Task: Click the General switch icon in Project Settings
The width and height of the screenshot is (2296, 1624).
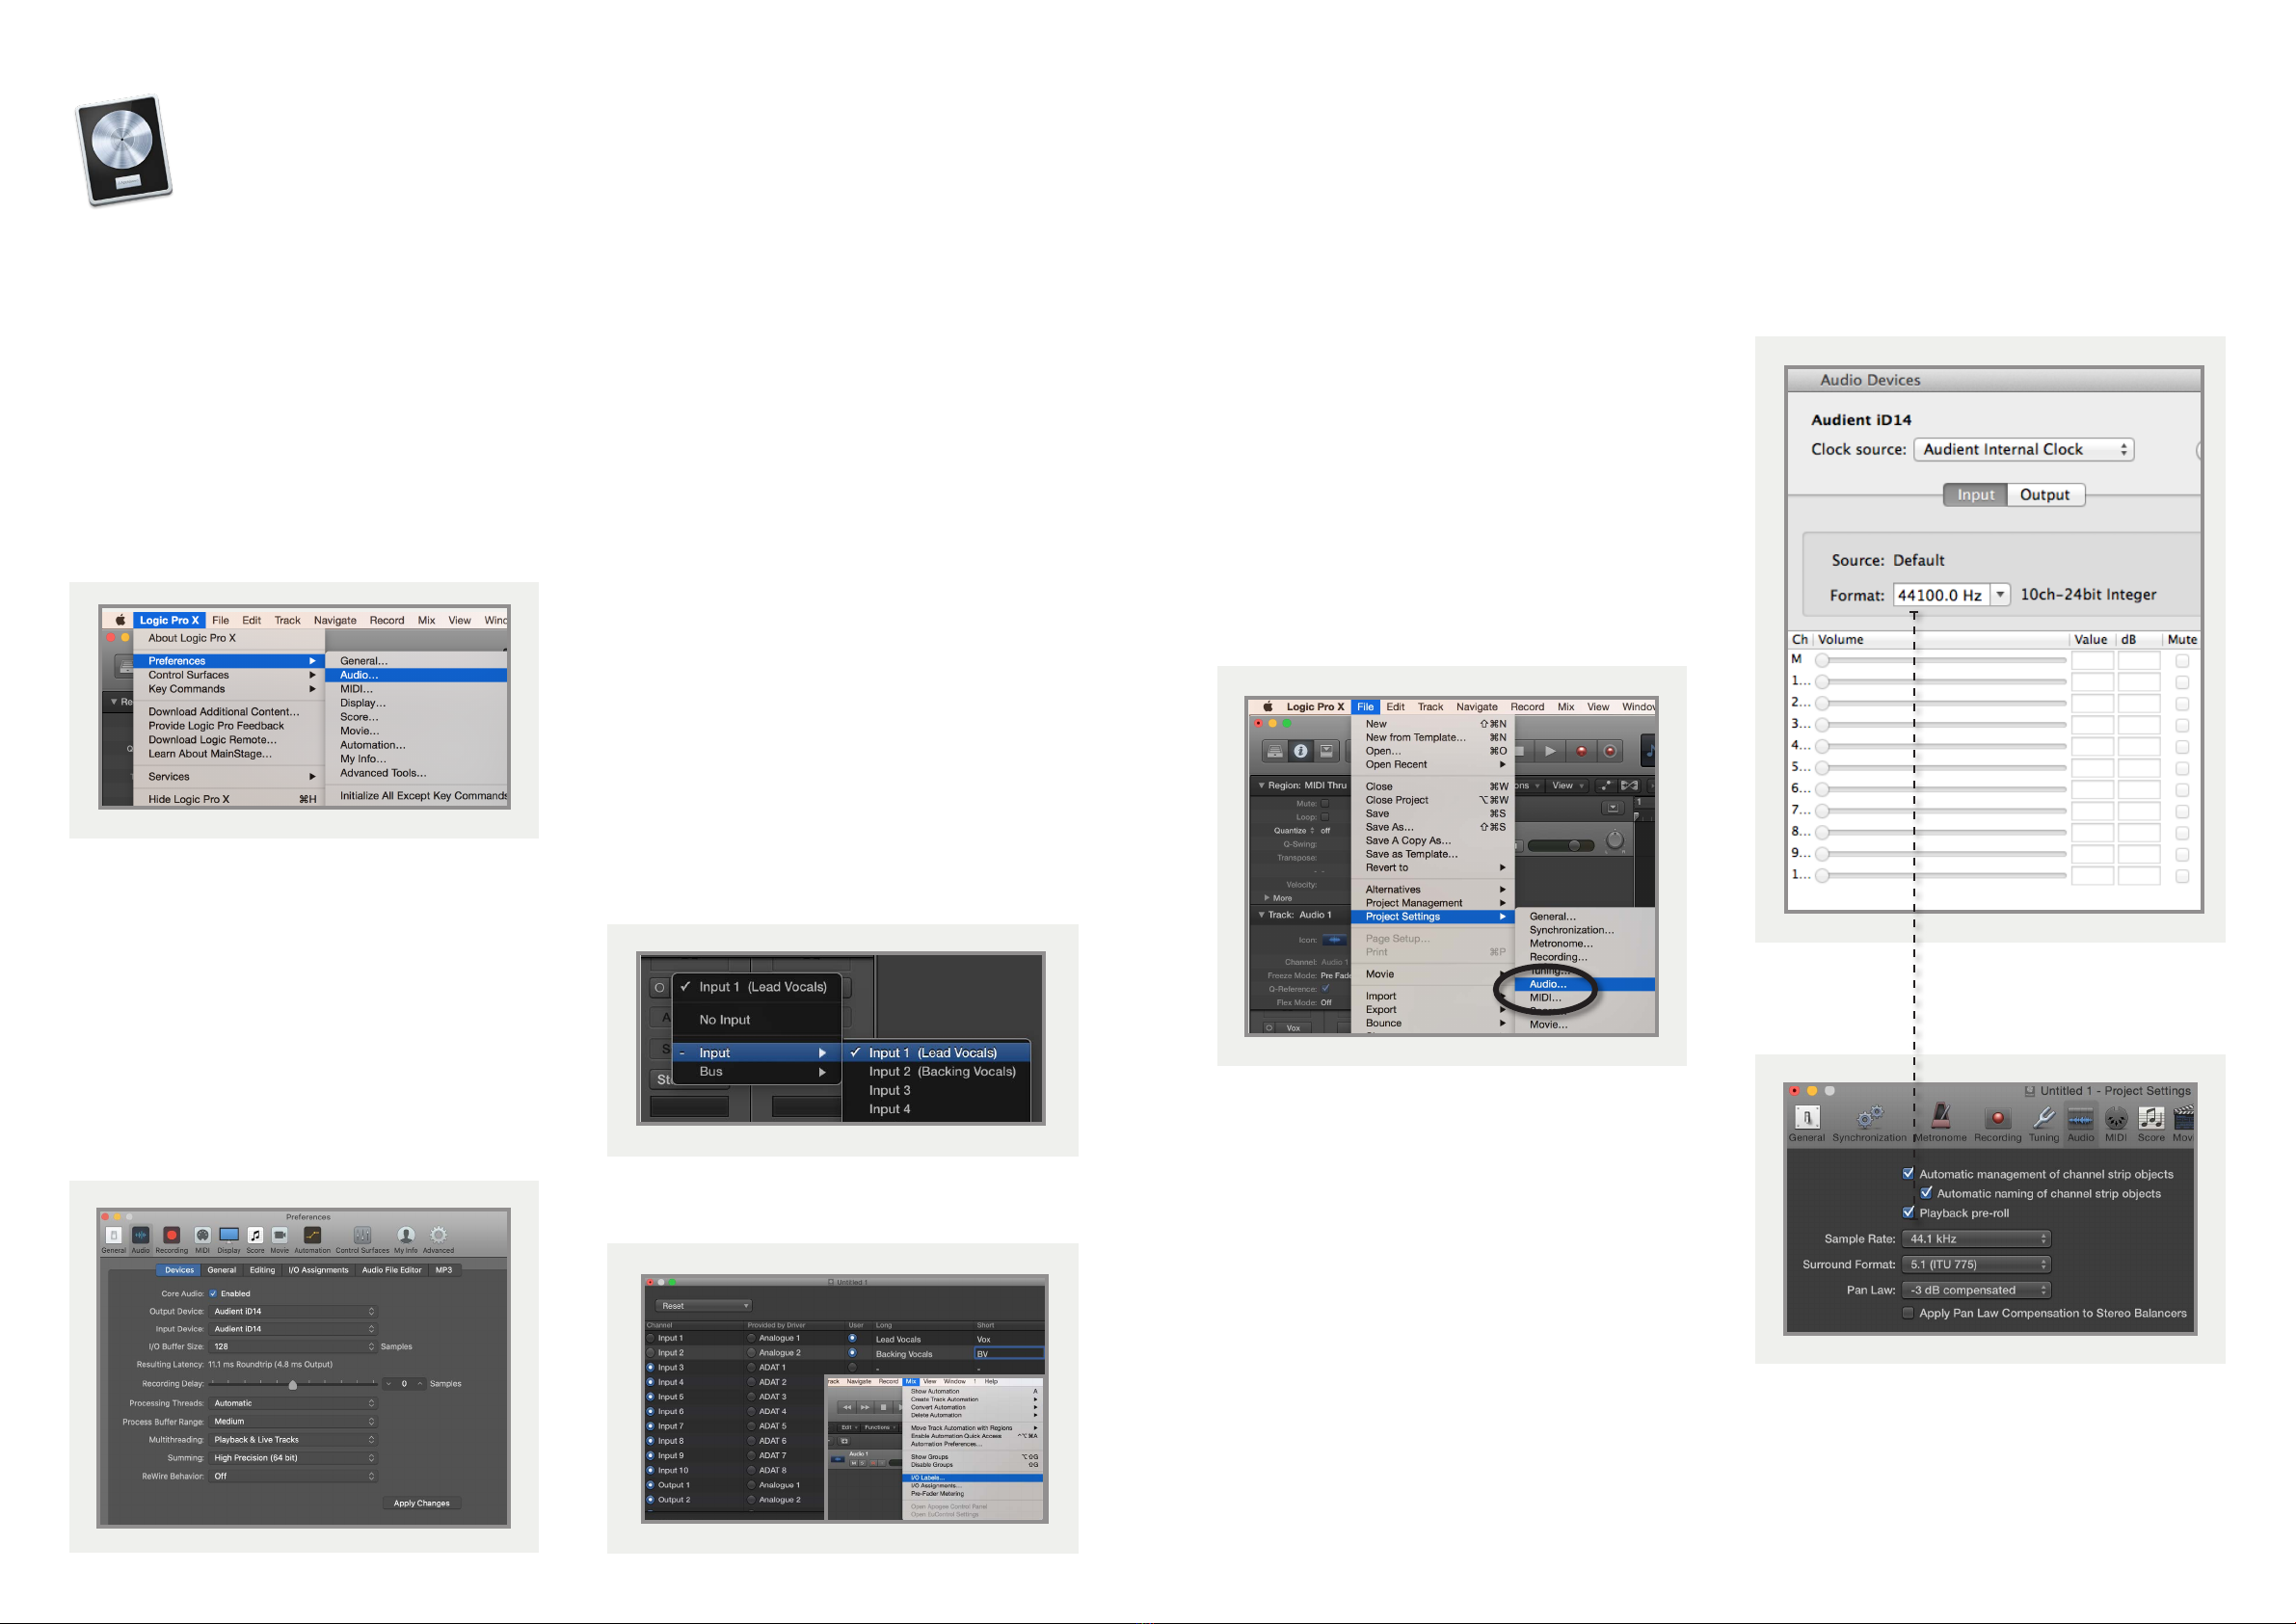Action: coord(1807,1117)
